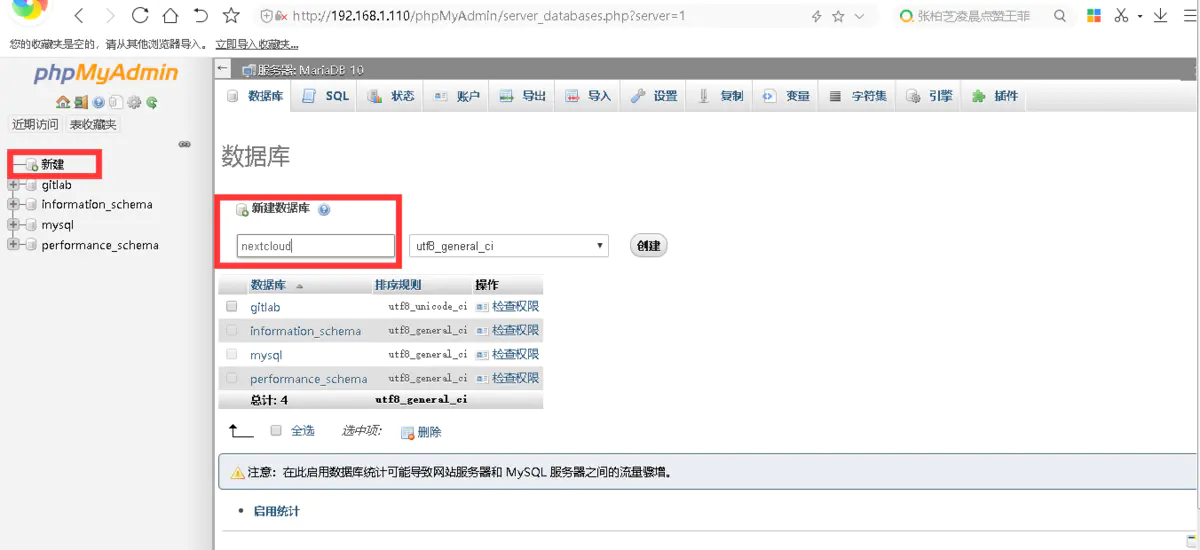Click the browser forward arrow
The height and width of the screenshot is (550, 1200).
coord(109,16)
